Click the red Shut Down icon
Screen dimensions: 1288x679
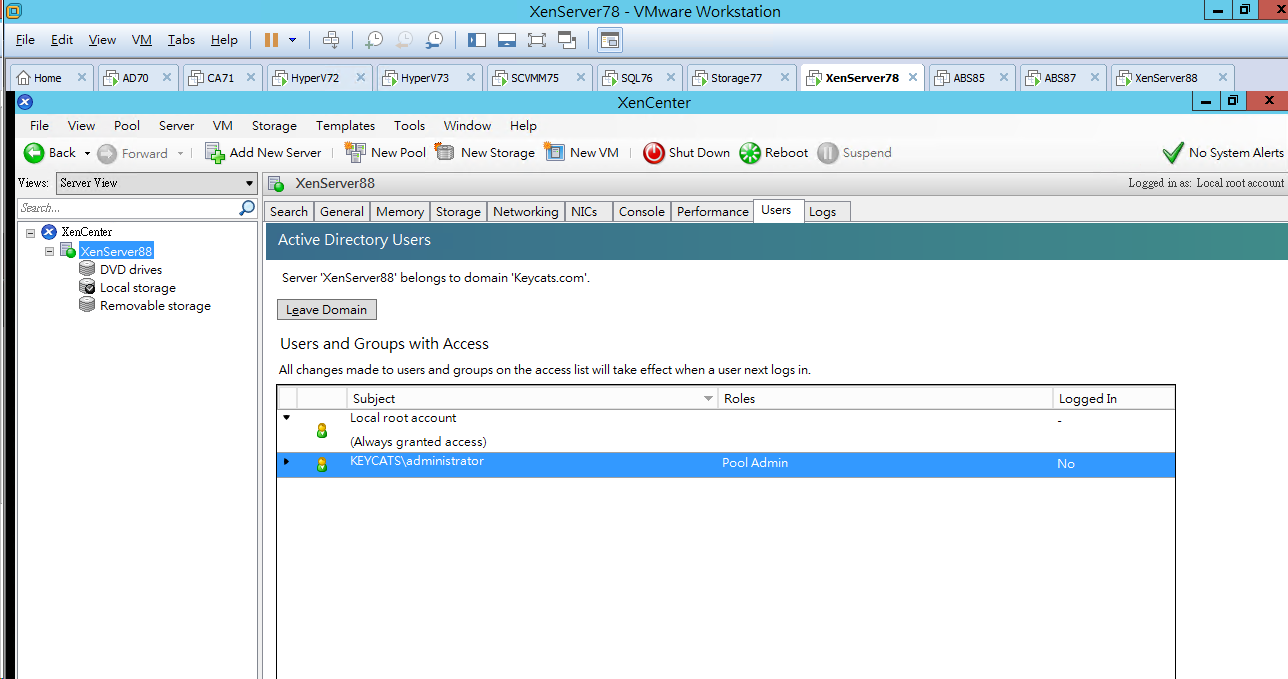pyautogui.click(x=653, y=153)
